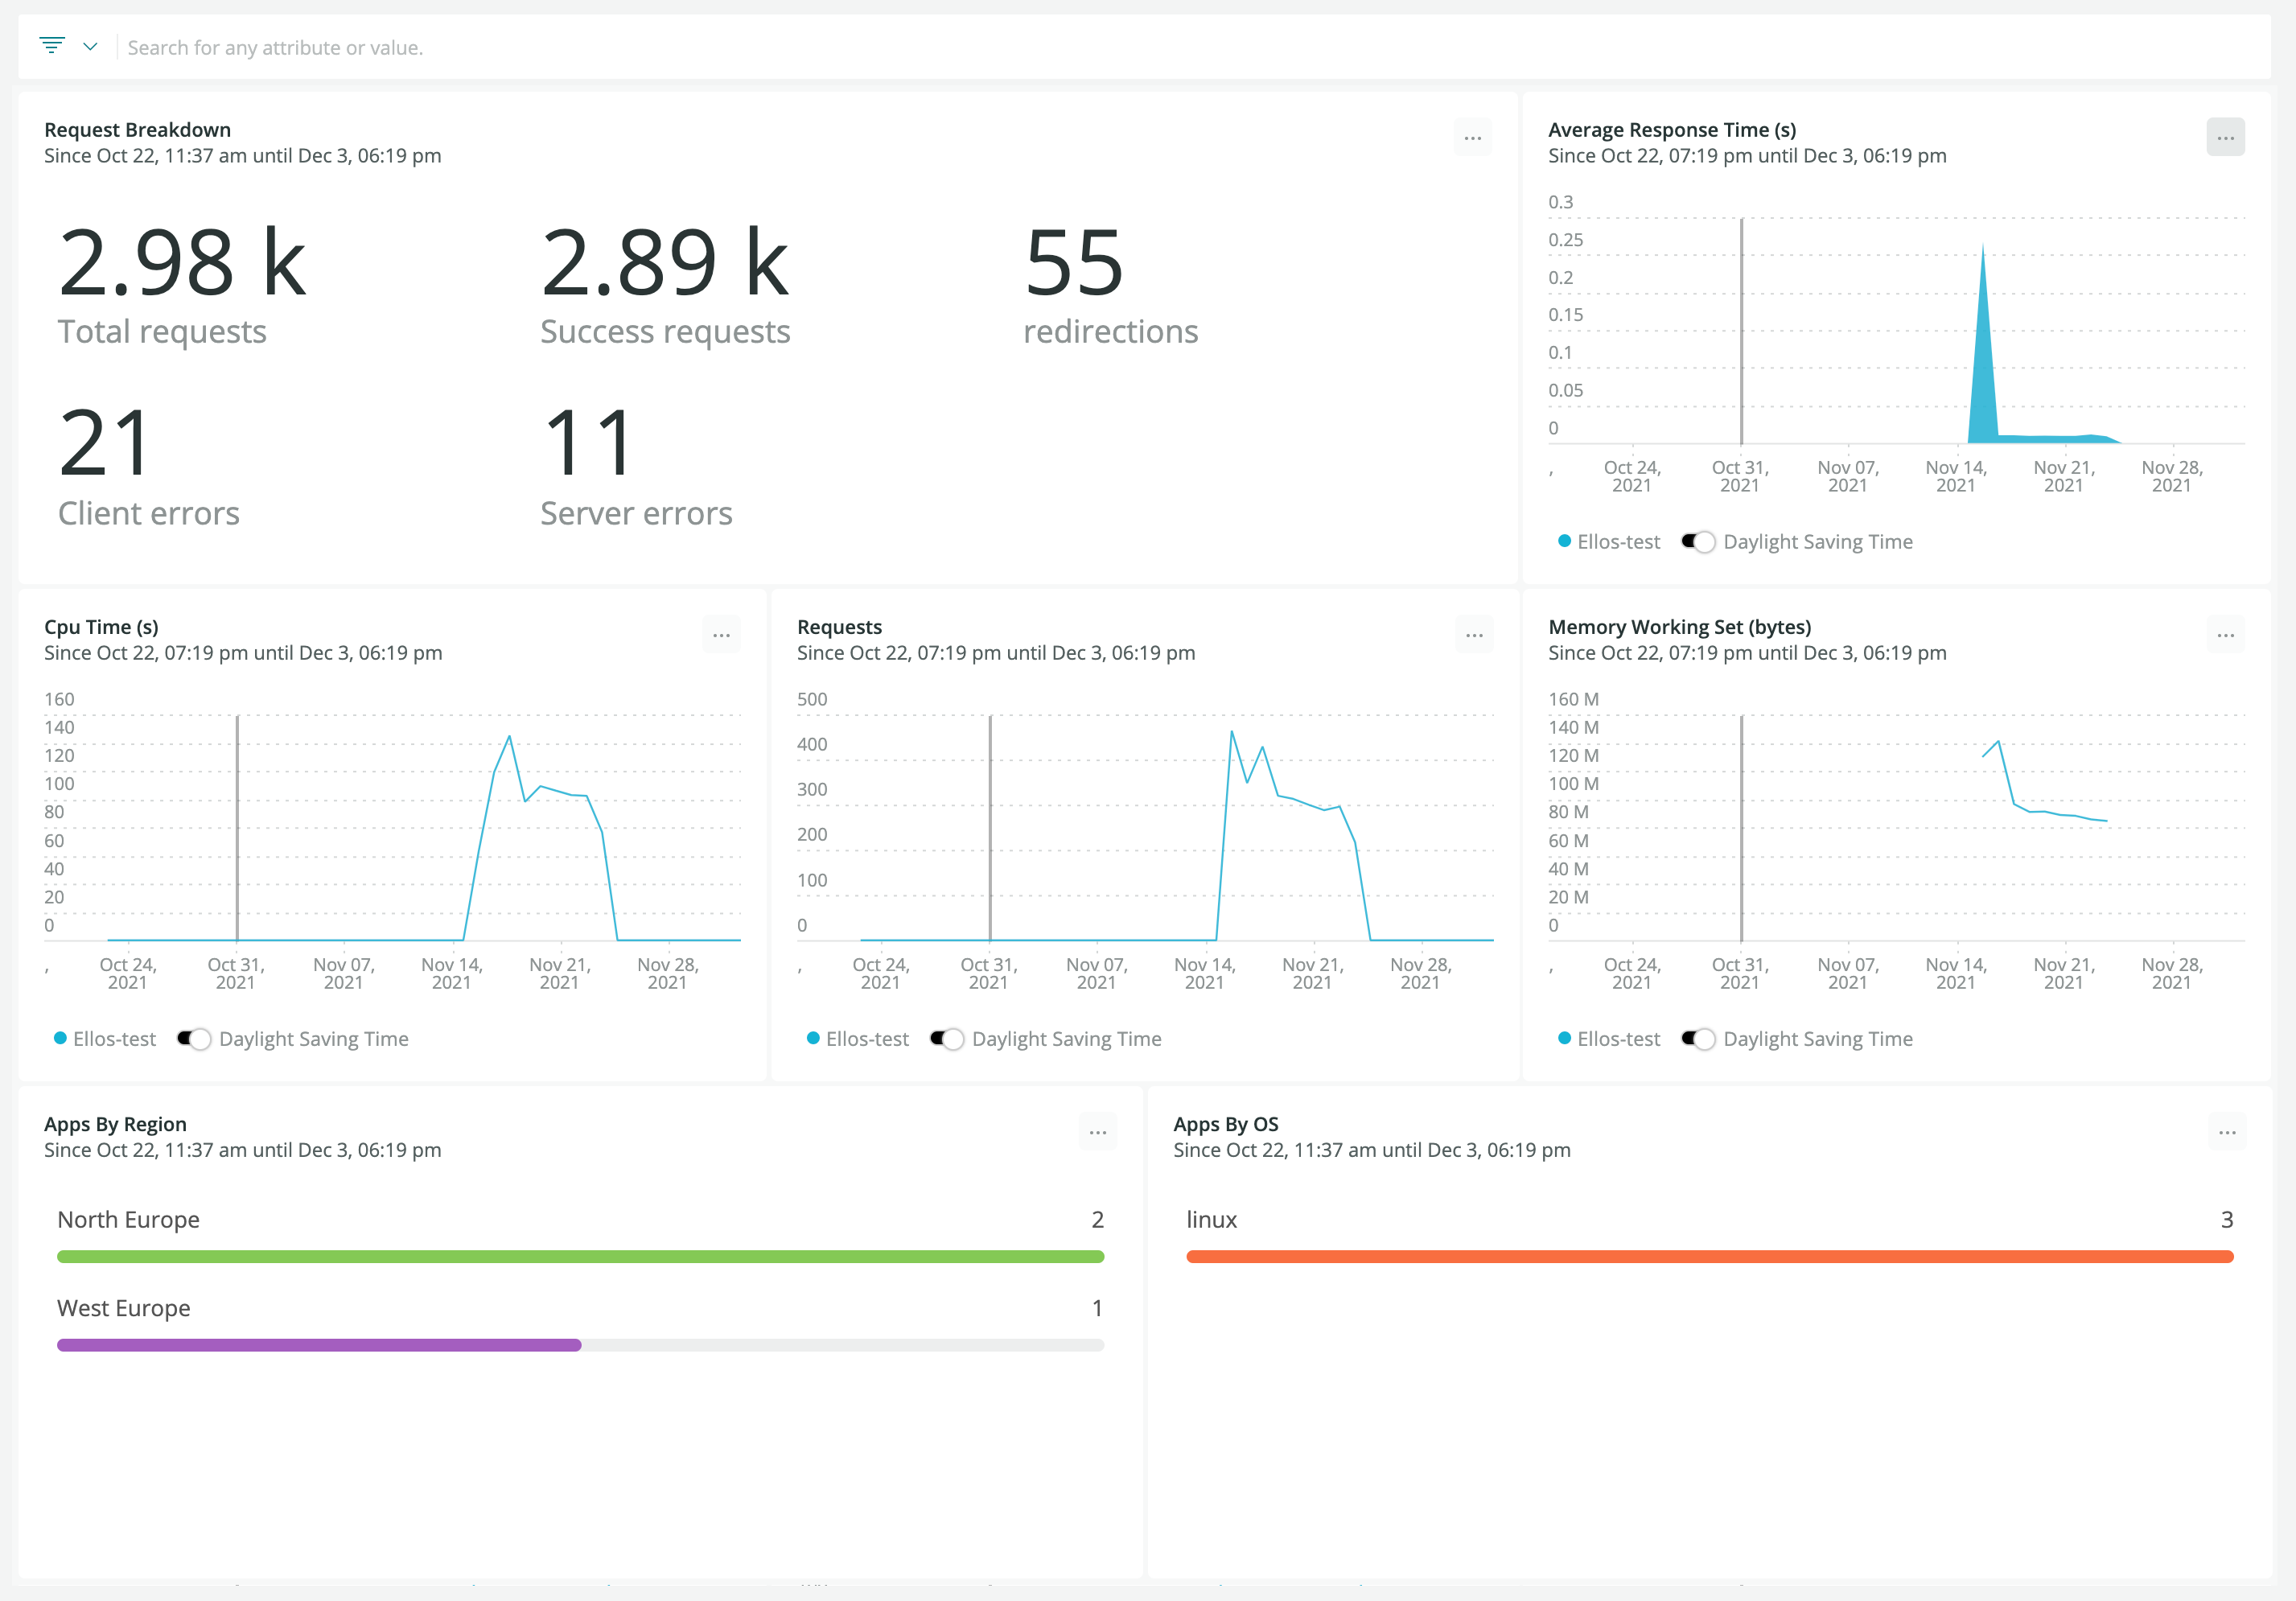Click the linux orange bar
This screenshot has width=2296, height=1601.
(1709, 1256)
